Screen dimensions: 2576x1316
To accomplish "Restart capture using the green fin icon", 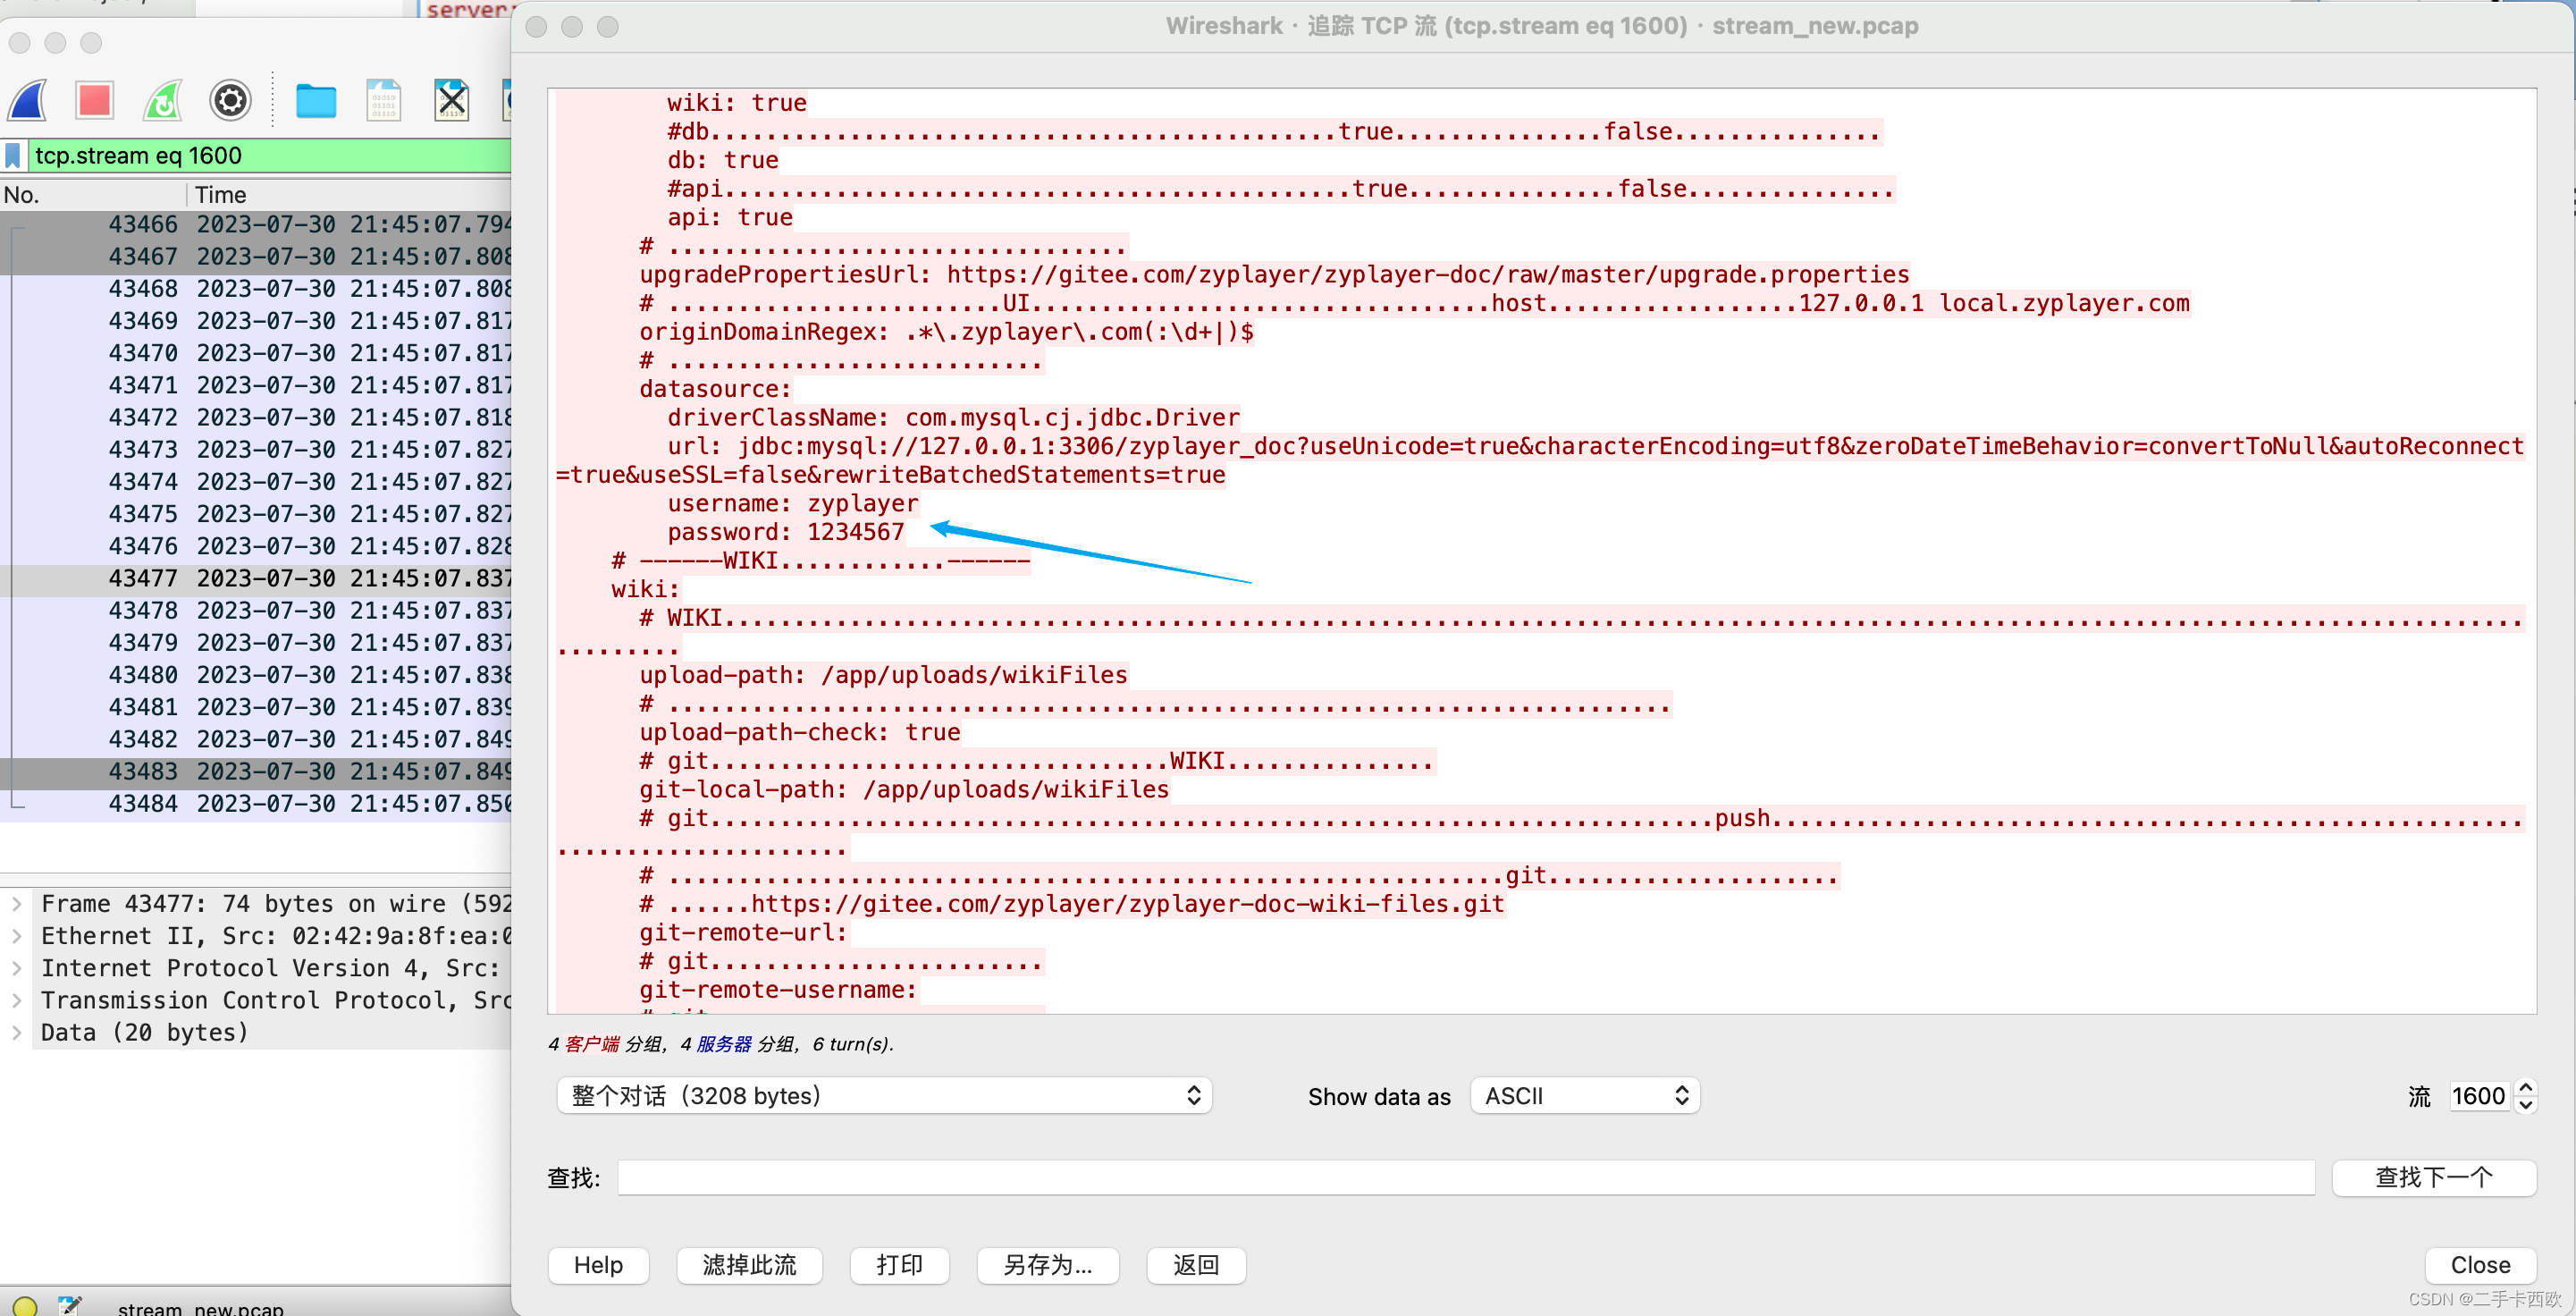I will pyautogui.click(x=163, y=101).
